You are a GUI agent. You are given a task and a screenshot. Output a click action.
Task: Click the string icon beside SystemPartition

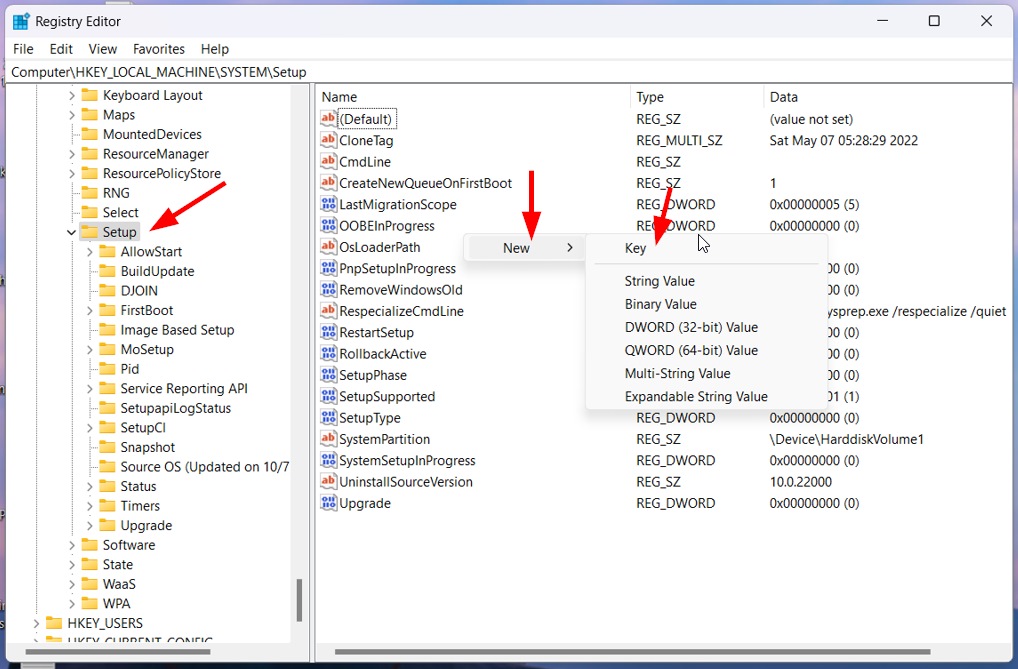click(329, 439)
